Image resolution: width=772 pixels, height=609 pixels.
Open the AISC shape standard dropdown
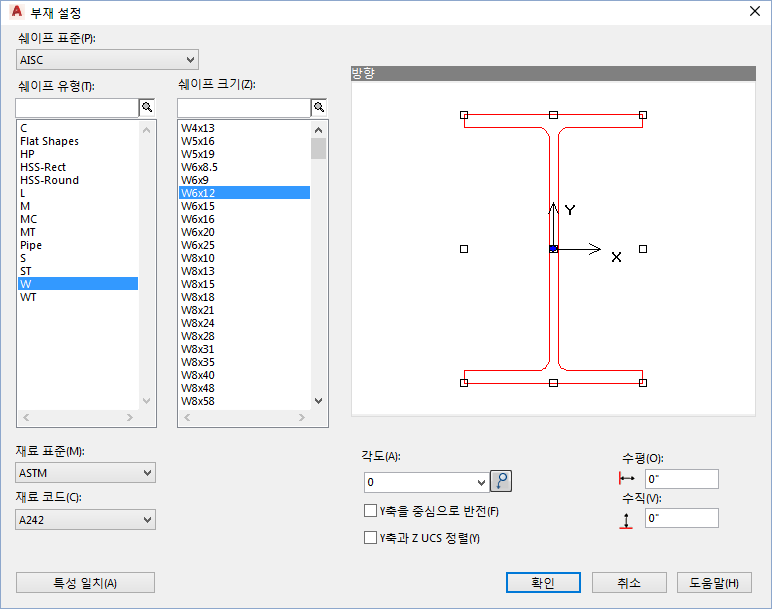click(x=107, y=60)
